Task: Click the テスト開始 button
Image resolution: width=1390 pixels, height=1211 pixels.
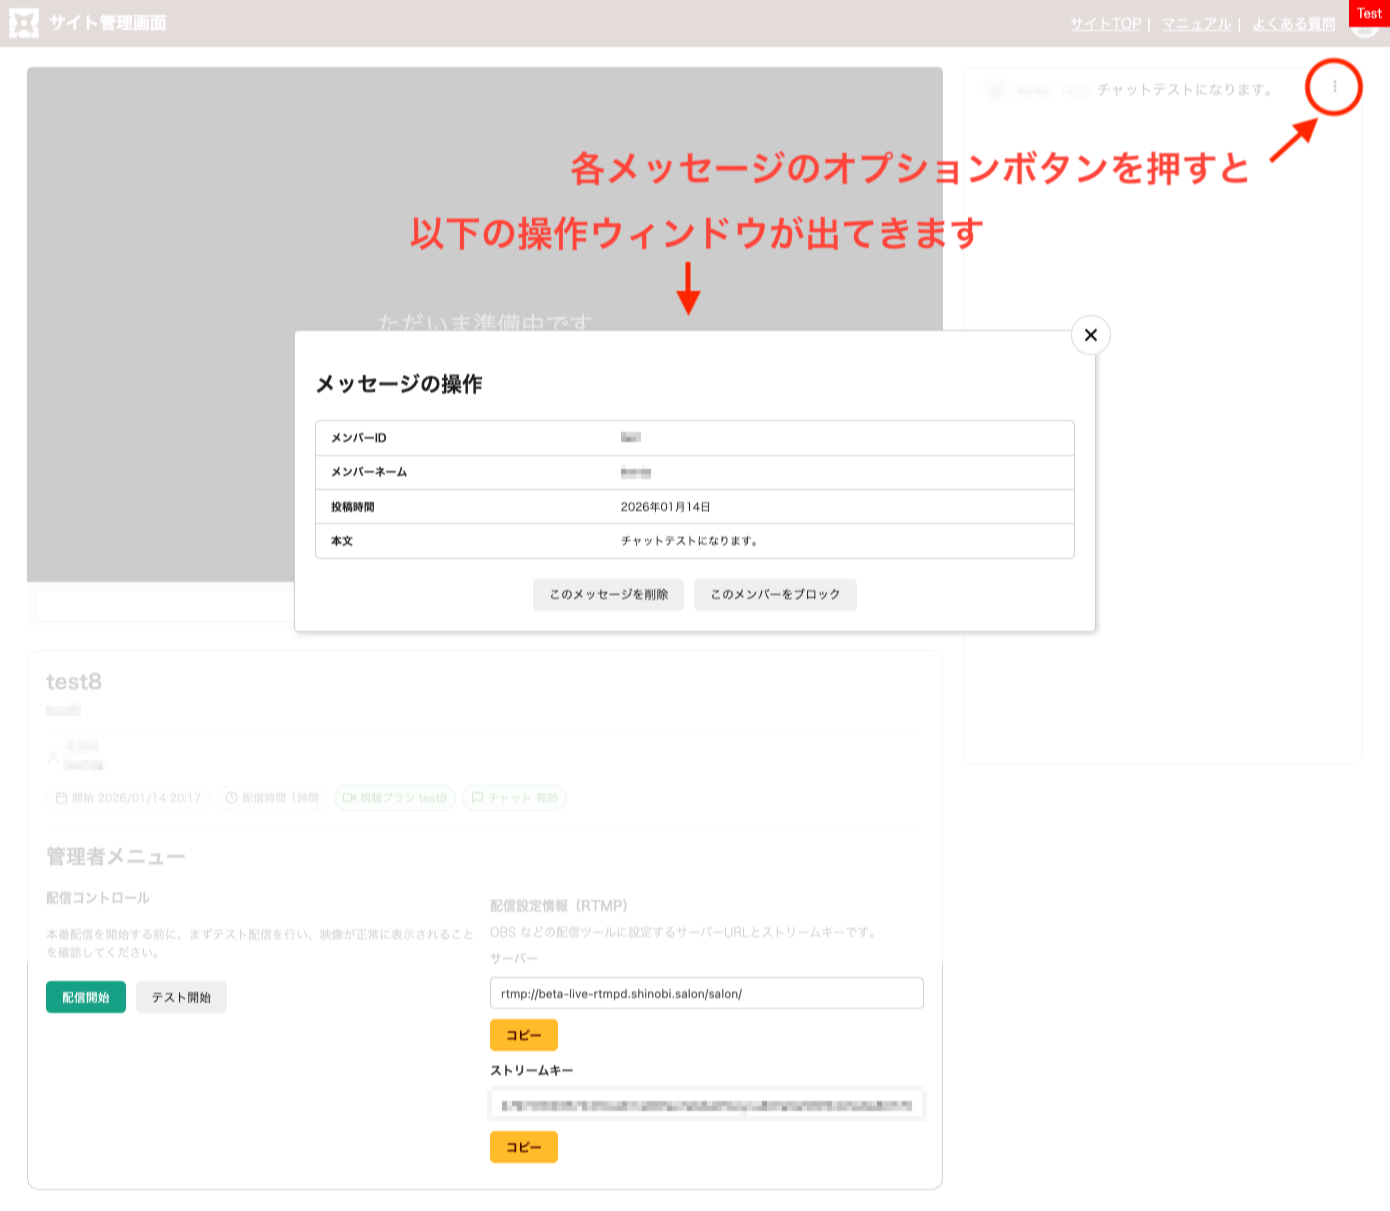Action: pyautogui.click(x=181, y=997)
